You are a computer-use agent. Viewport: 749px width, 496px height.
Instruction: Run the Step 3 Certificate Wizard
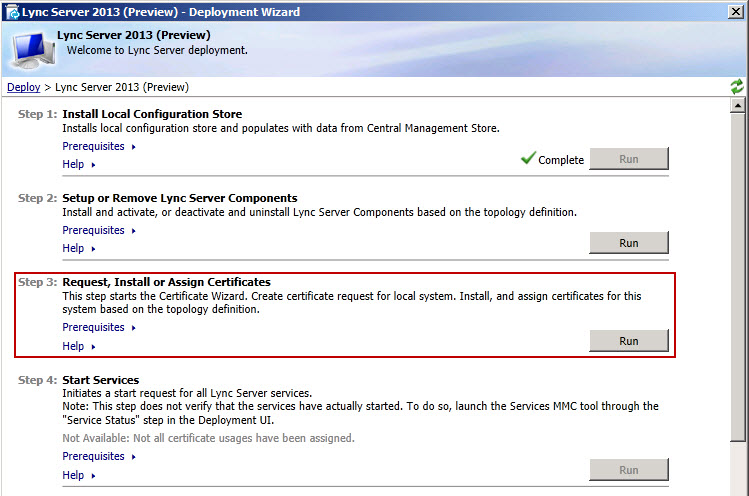coord(628,341)
